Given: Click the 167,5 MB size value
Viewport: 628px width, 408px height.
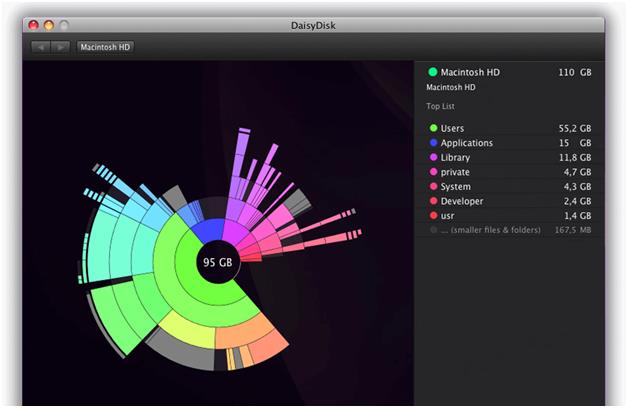Looking at the screenshot, I should point(573,230).
